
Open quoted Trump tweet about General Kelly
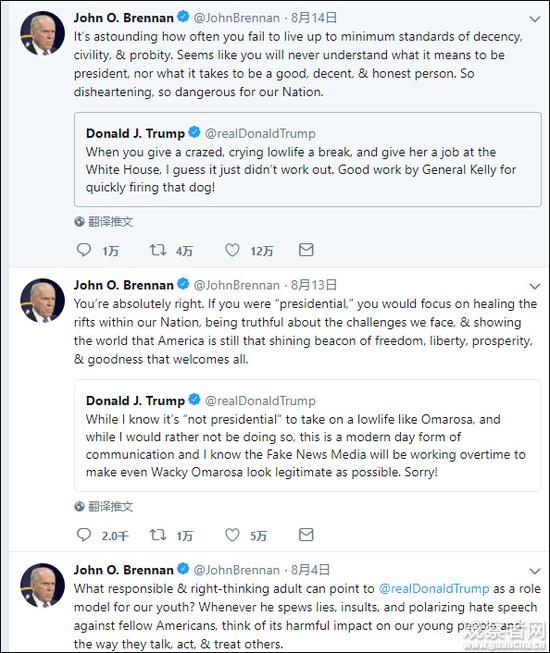tap(308, 160)
